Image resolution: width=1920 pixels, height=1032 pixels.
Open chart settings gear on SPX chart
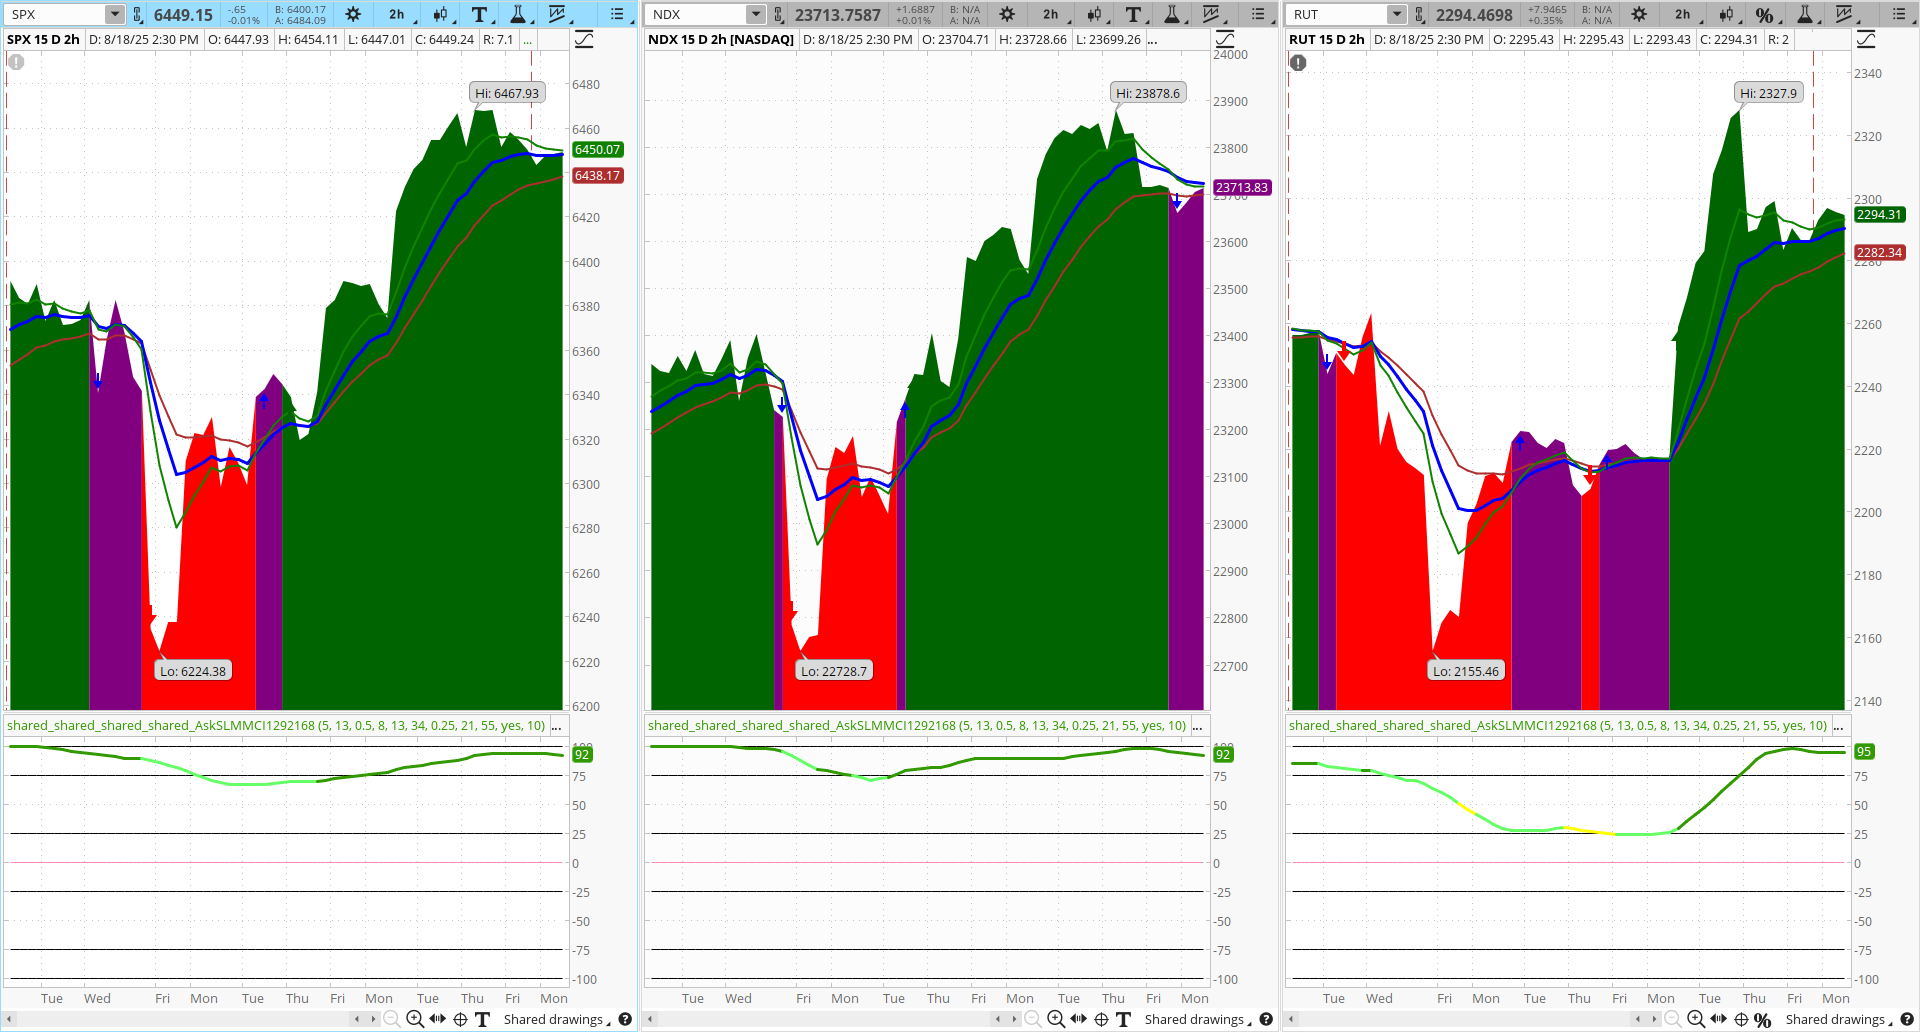352,14
